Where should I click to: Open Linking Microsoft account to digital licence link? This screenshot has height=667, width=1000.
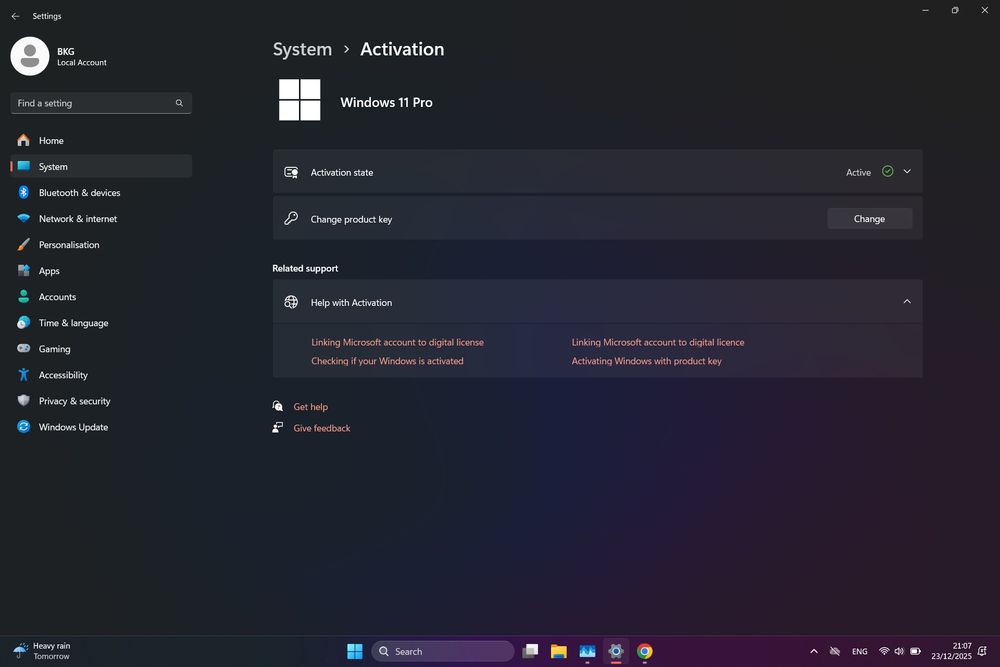(x=658, y=342)
